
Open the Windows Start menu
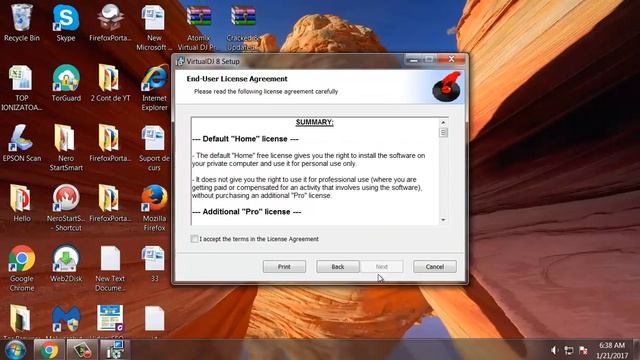click(15, 350)
